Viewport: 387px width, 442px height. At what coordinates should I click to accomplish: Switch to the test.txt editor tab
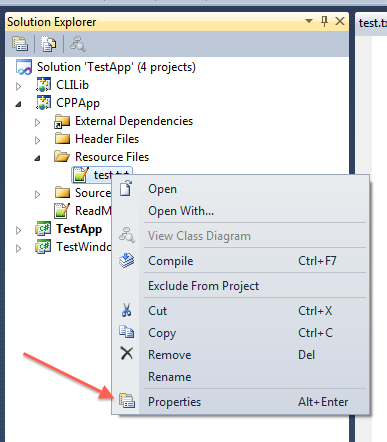click(373, 23)
